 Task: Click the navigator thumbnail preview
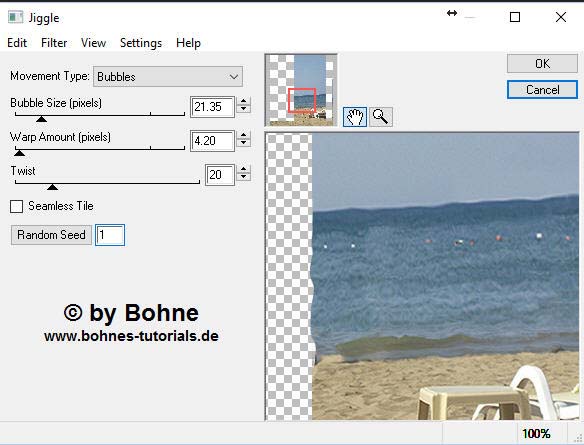[301, 90]
